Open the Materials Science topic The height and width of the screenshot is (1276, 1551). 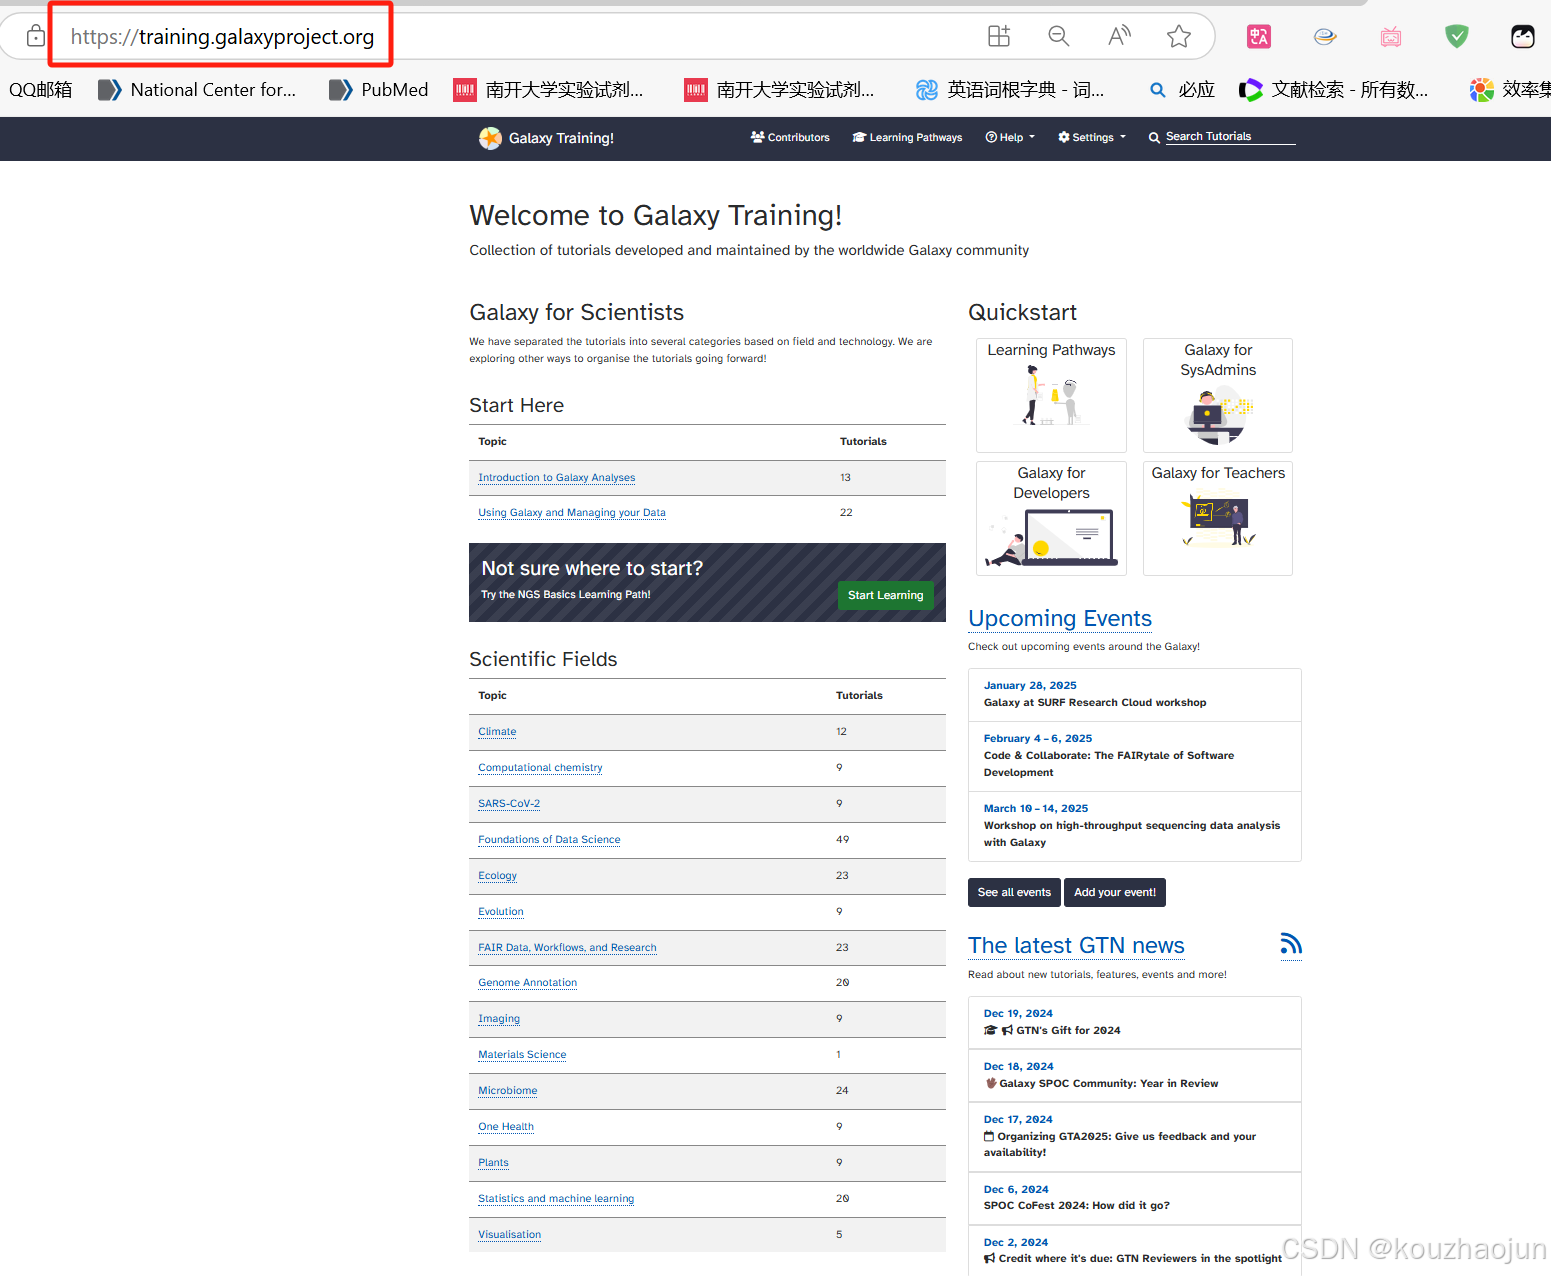pos(522,1055)
